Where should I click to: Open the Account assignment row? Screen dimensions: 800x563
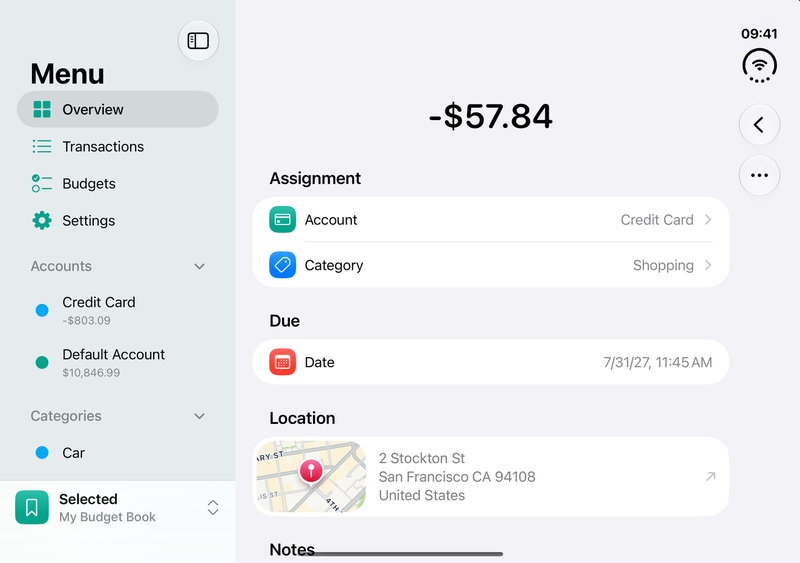[x=490, y=219]
